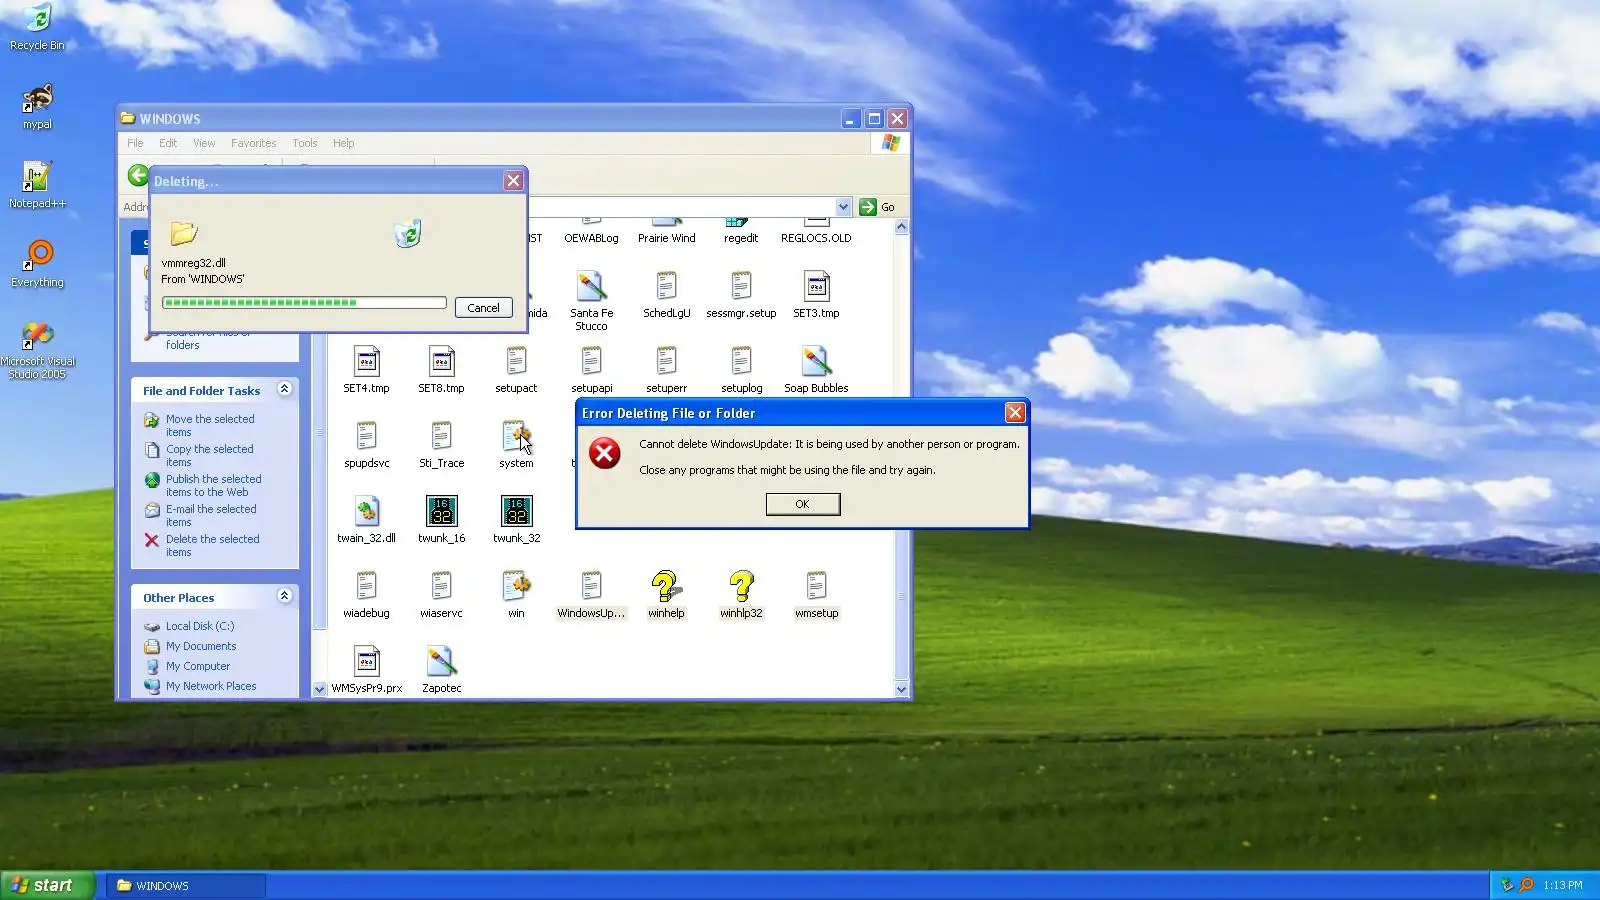Screen dimensions: 1600x900
Task: Click OK in the error dialog
Action: 803,504
